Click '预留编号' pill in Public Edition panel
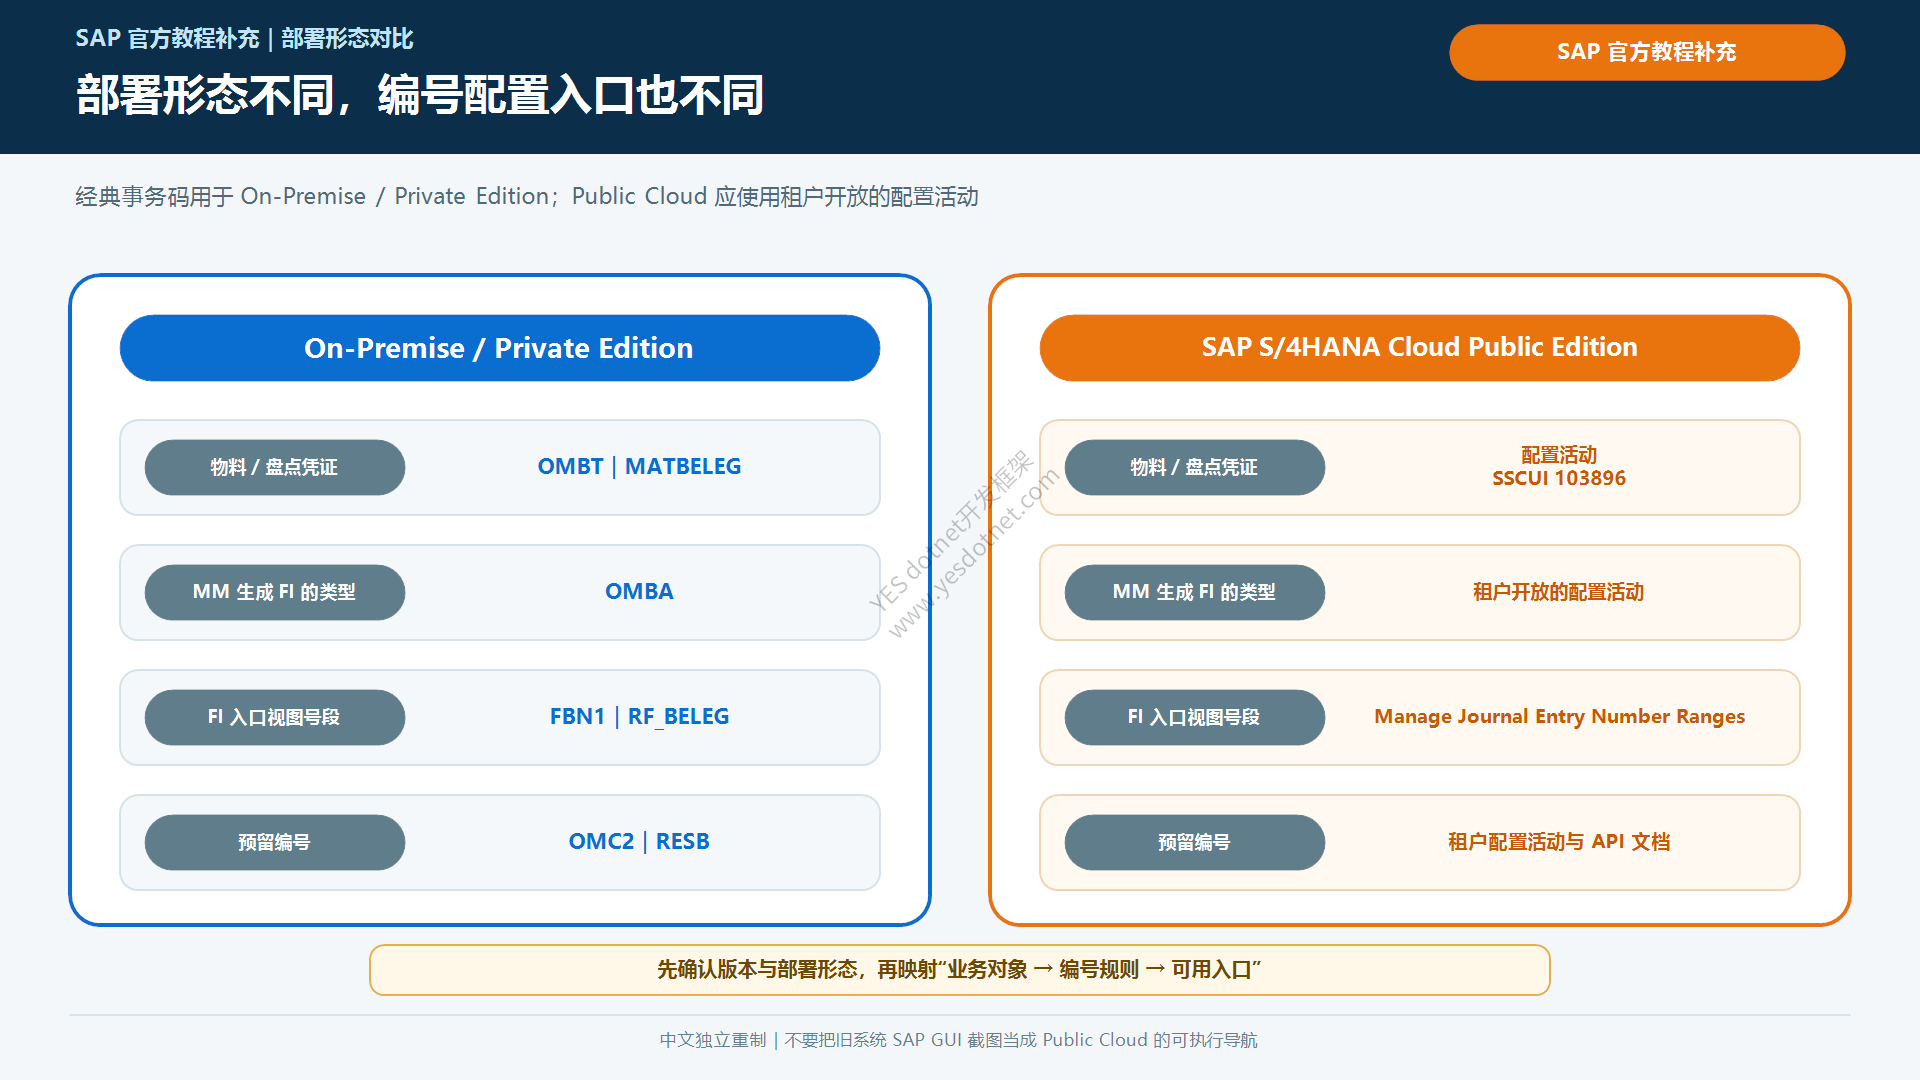1920x1080 pixels. [x=1195, y=842]
